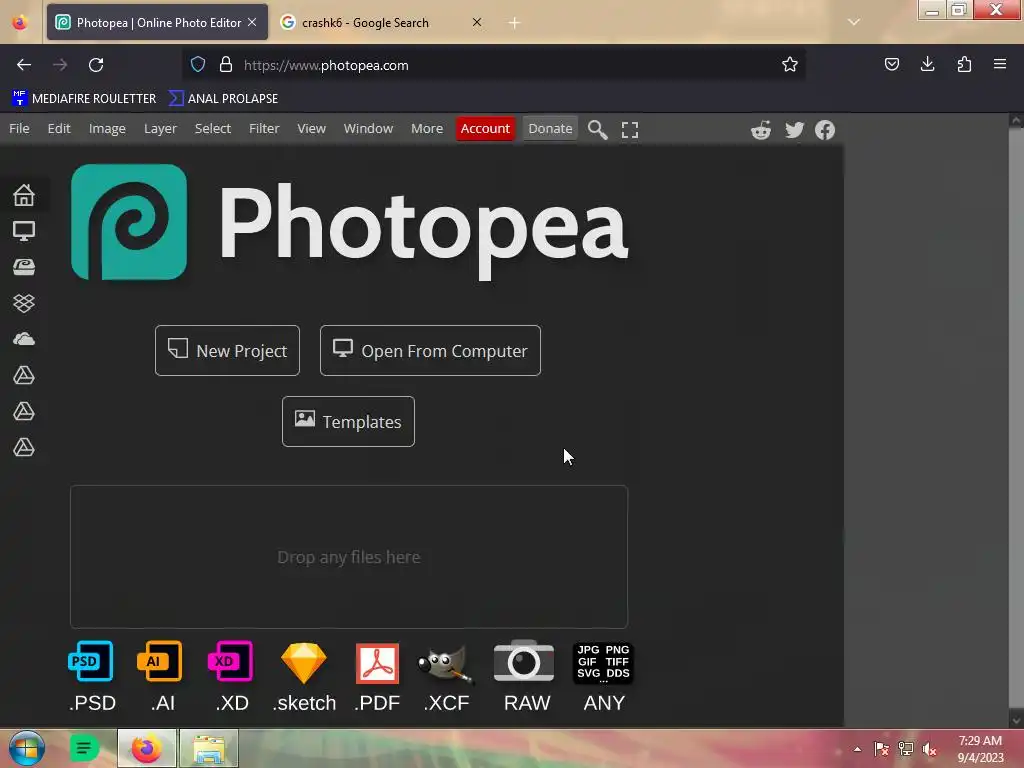Open the Home sidebar icon
1024x768 pixels.
(x=24, y=195)
